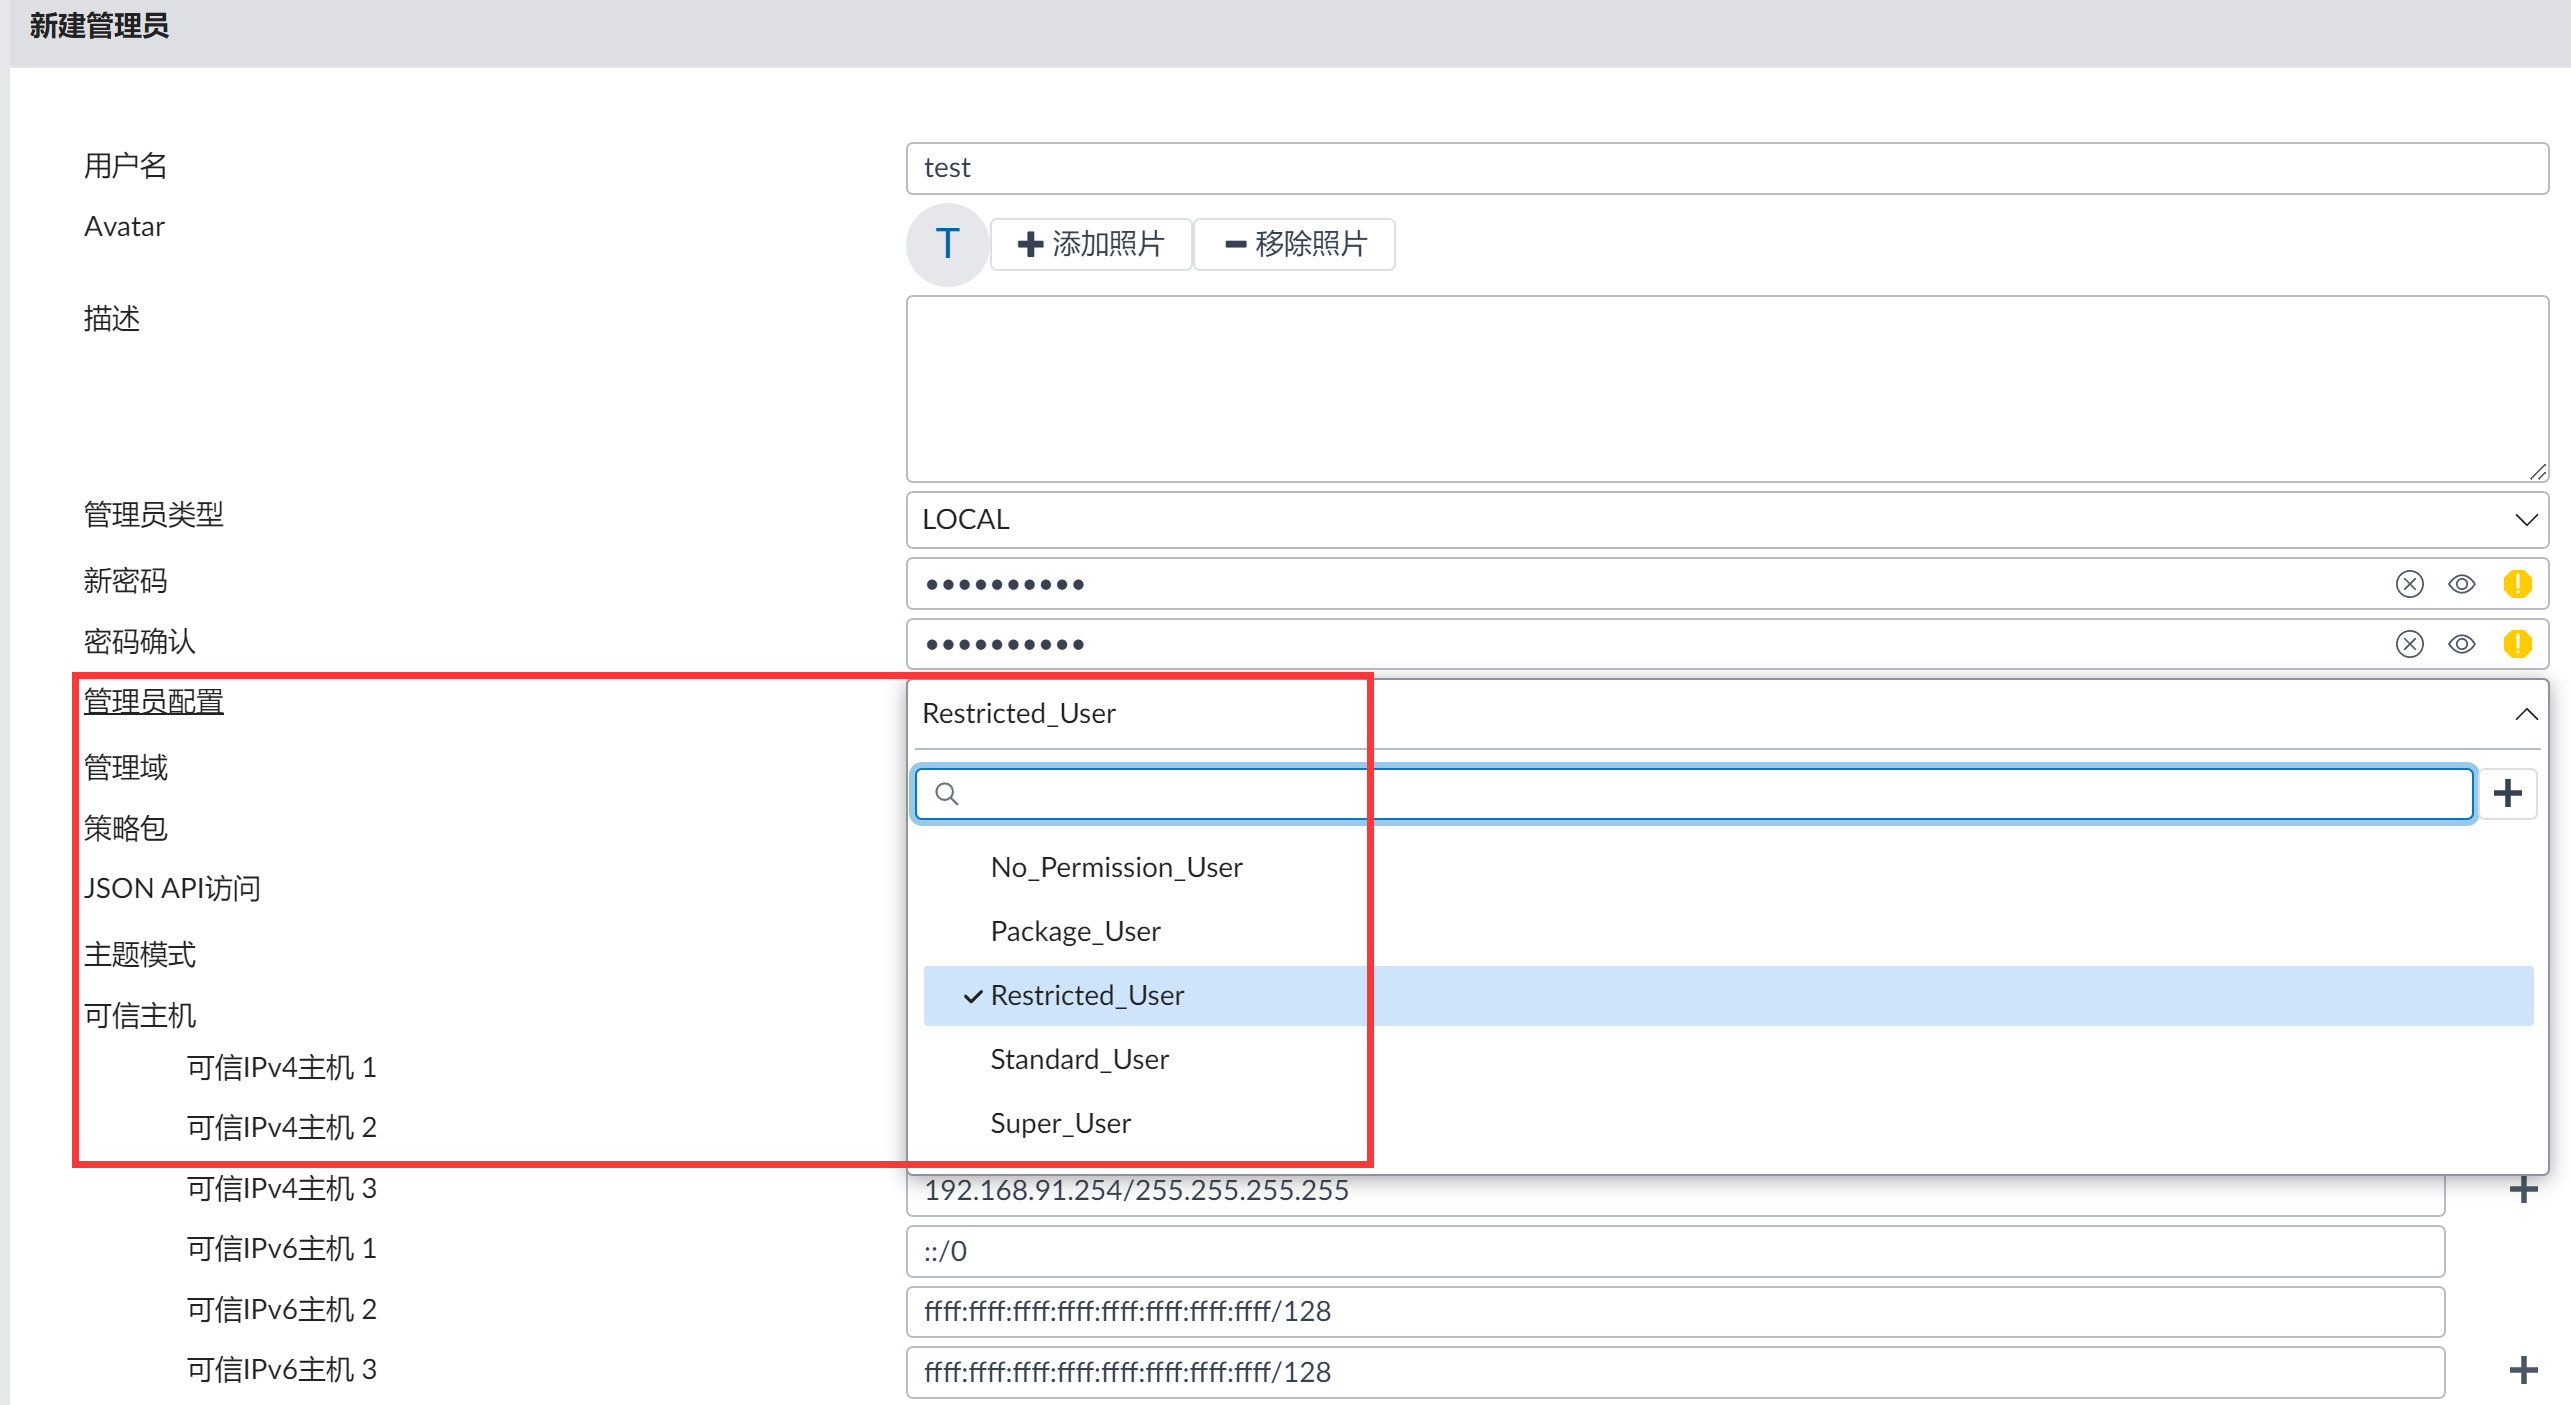The height and width of the screenshot is (1405, 2571).
Task: Add another trusted IPv6 host row
Action: (2523, 1370)
